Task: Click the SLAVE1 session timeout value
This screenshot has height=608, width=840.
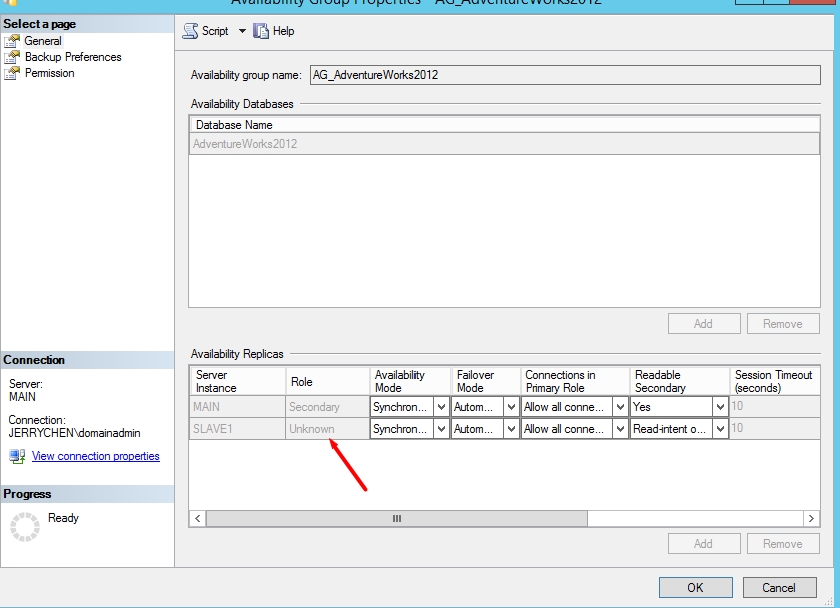Action: [775, 429]
